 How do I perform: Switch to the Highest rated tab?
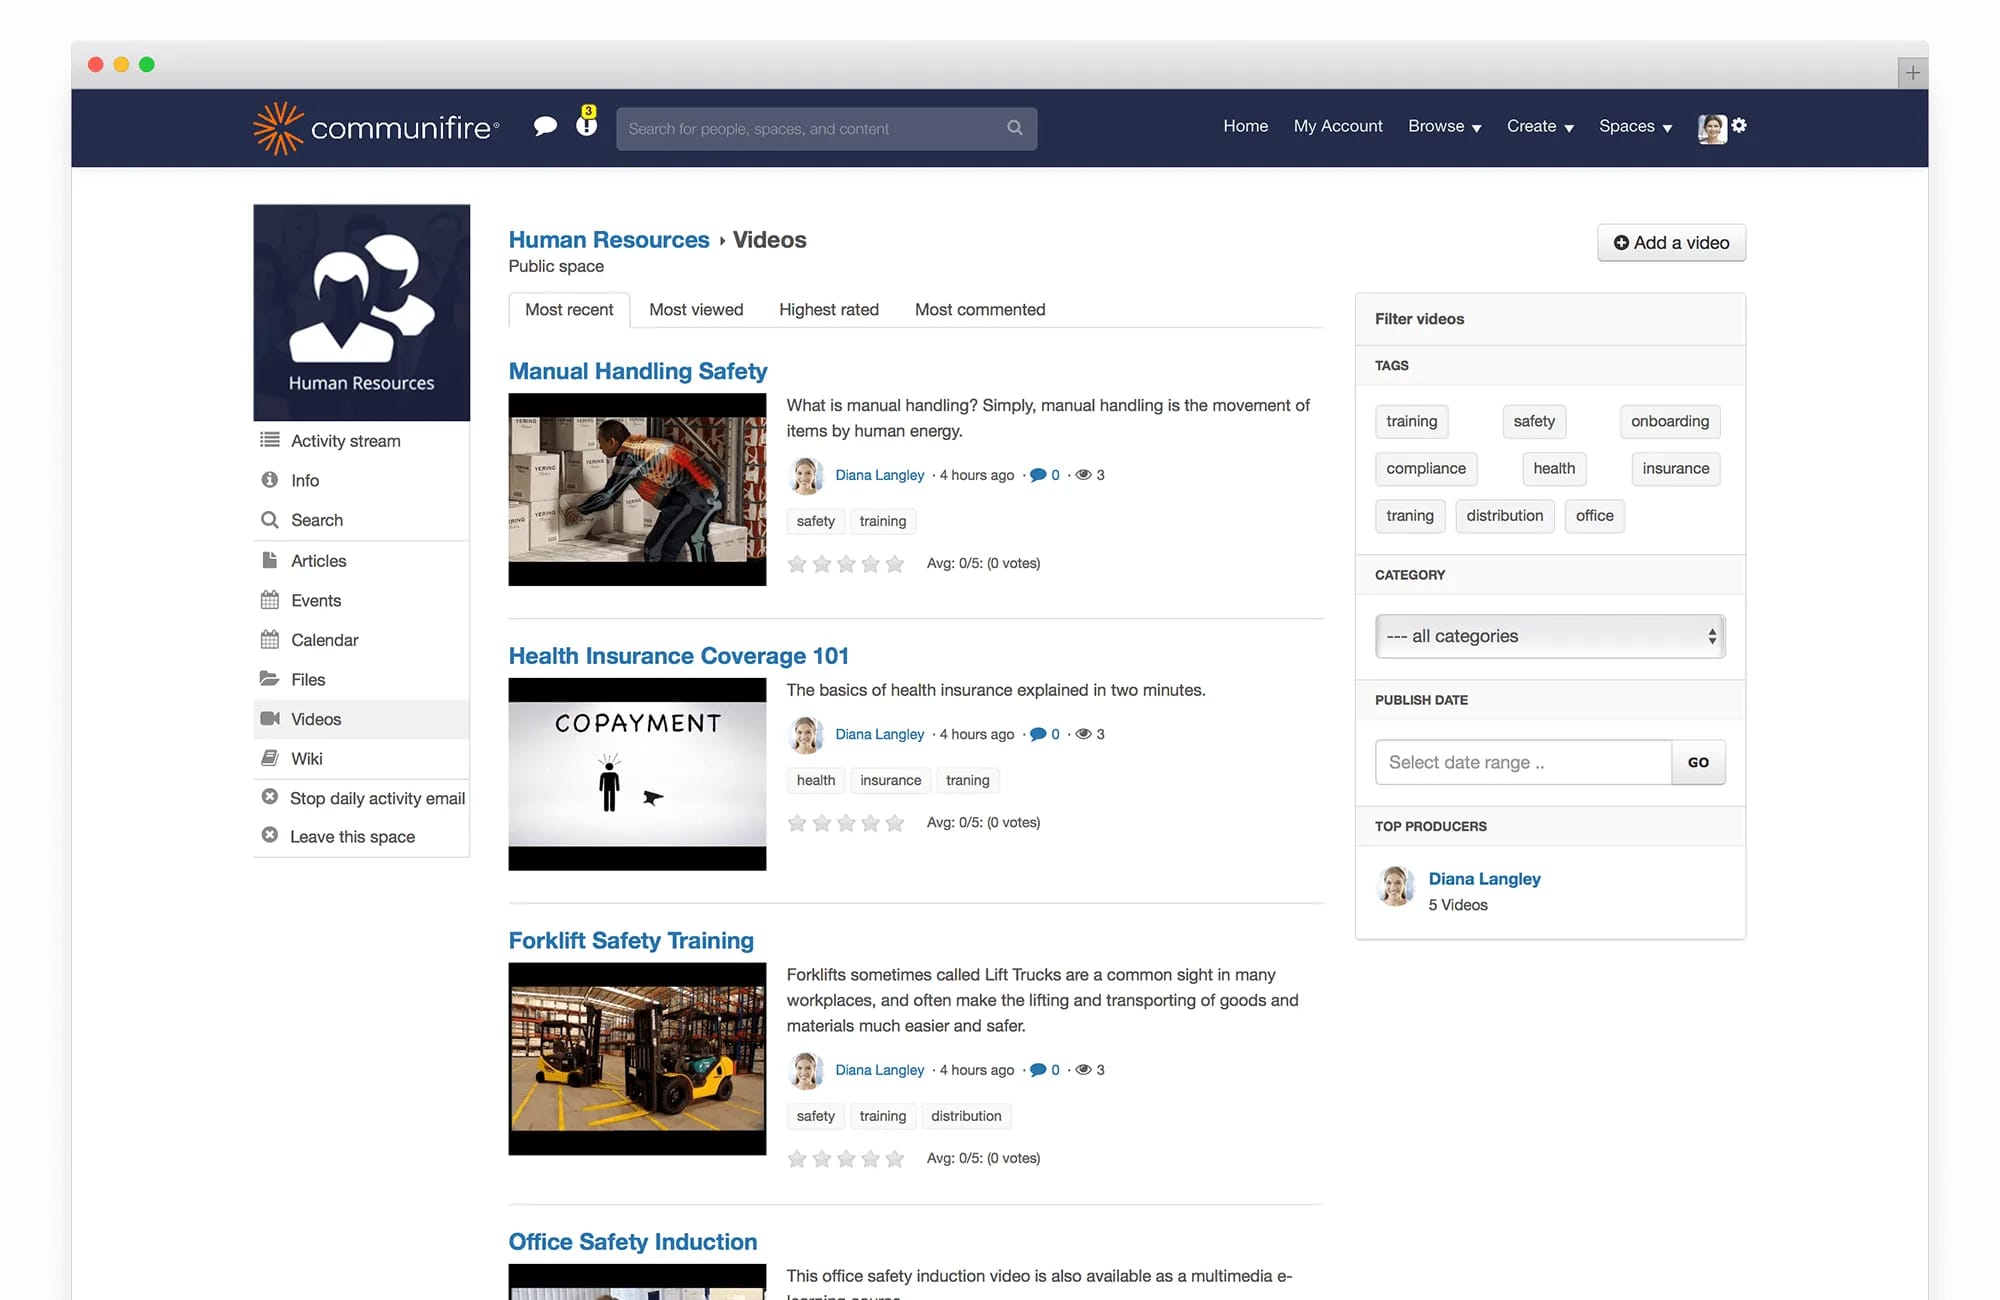pyautogui.click(x=829, y=310)
